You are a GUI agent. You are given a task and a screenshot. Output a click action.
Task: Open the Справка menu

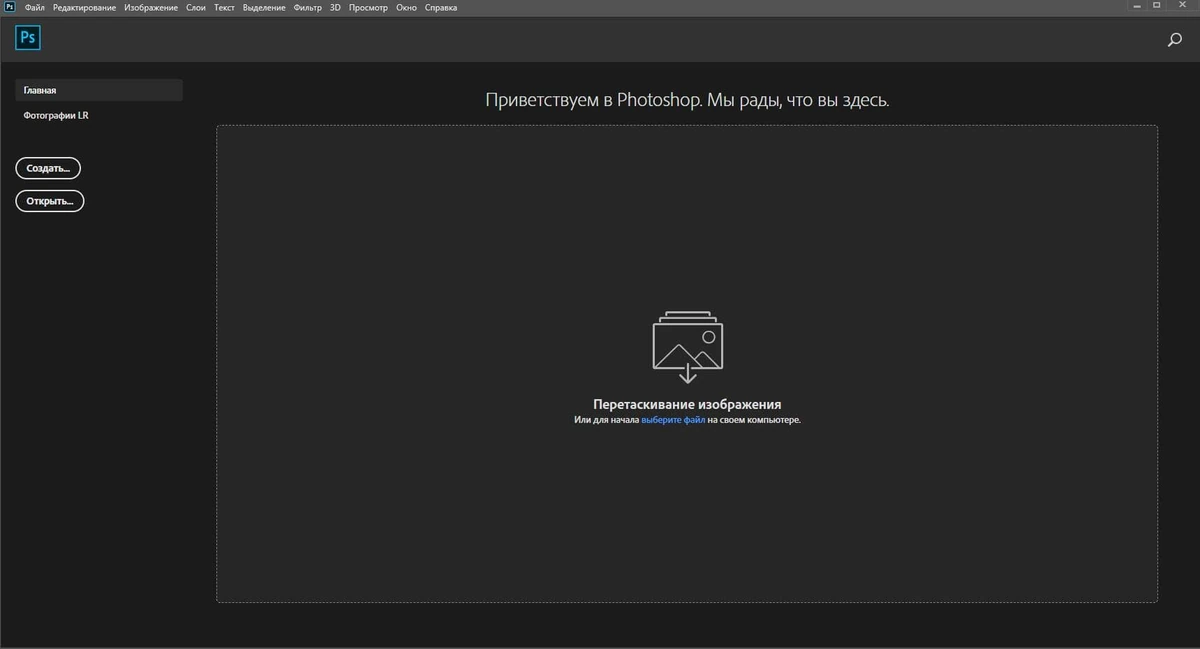(x=441, y=7)
